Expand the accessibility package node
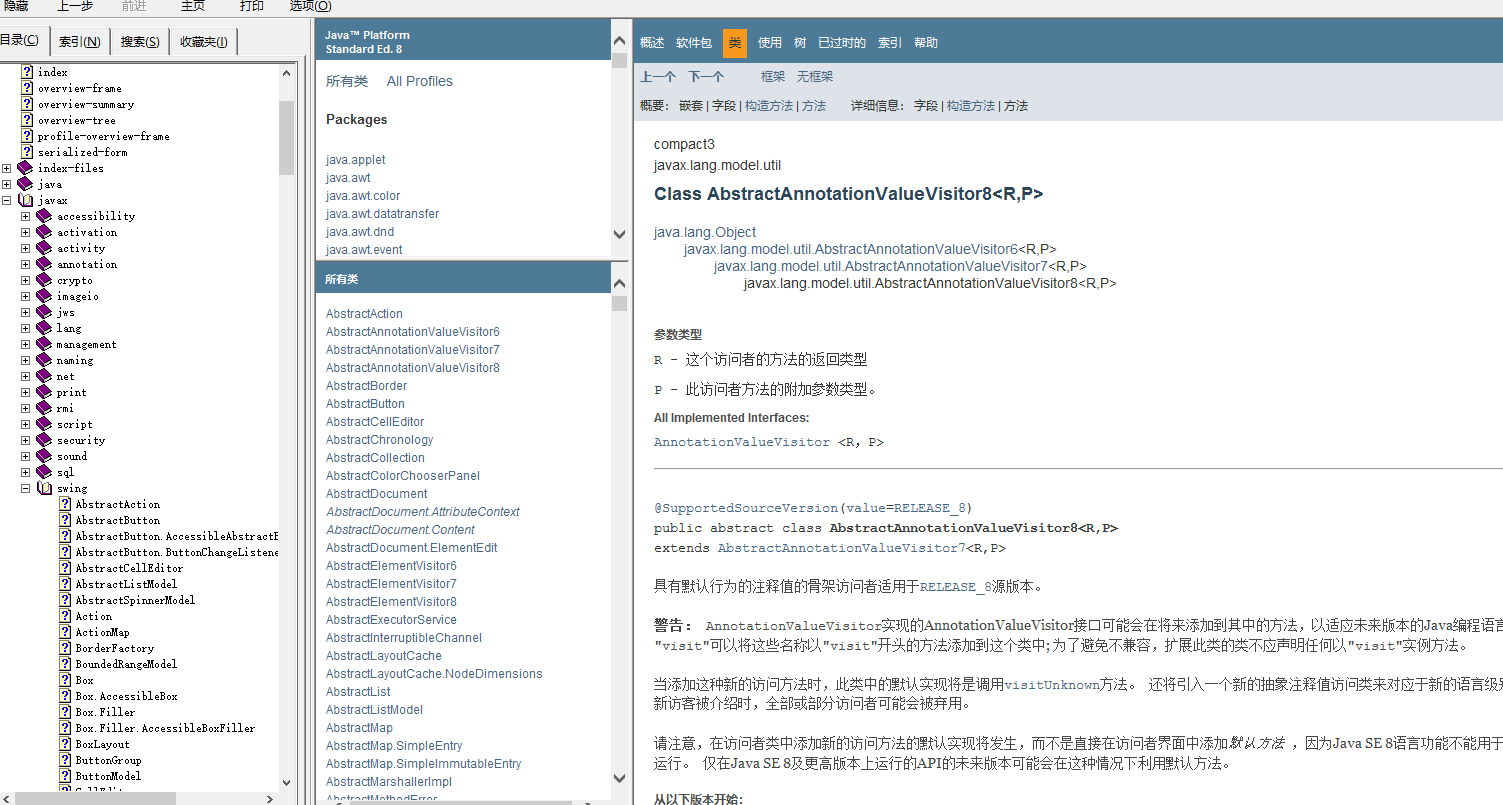This screenshot has height=805, width=1503. [26, 216]
